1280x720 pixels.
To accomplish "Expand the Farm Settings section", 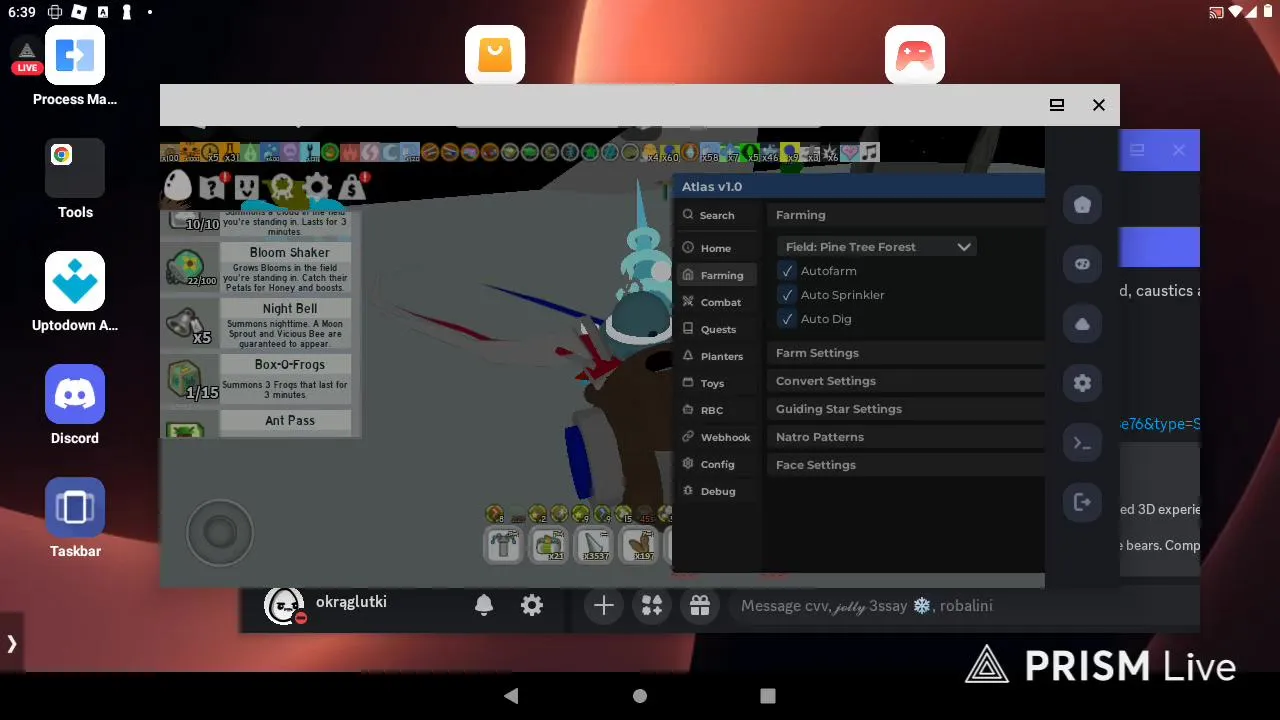I will point(905,353).
